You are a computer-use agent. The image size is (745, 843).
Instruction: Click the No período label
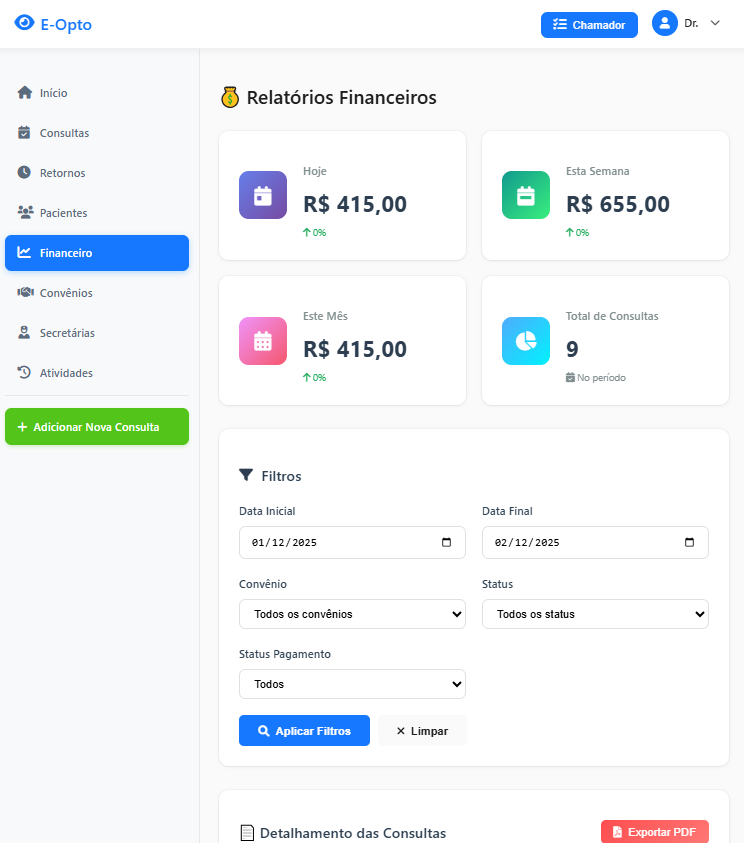tap(601, 378)
